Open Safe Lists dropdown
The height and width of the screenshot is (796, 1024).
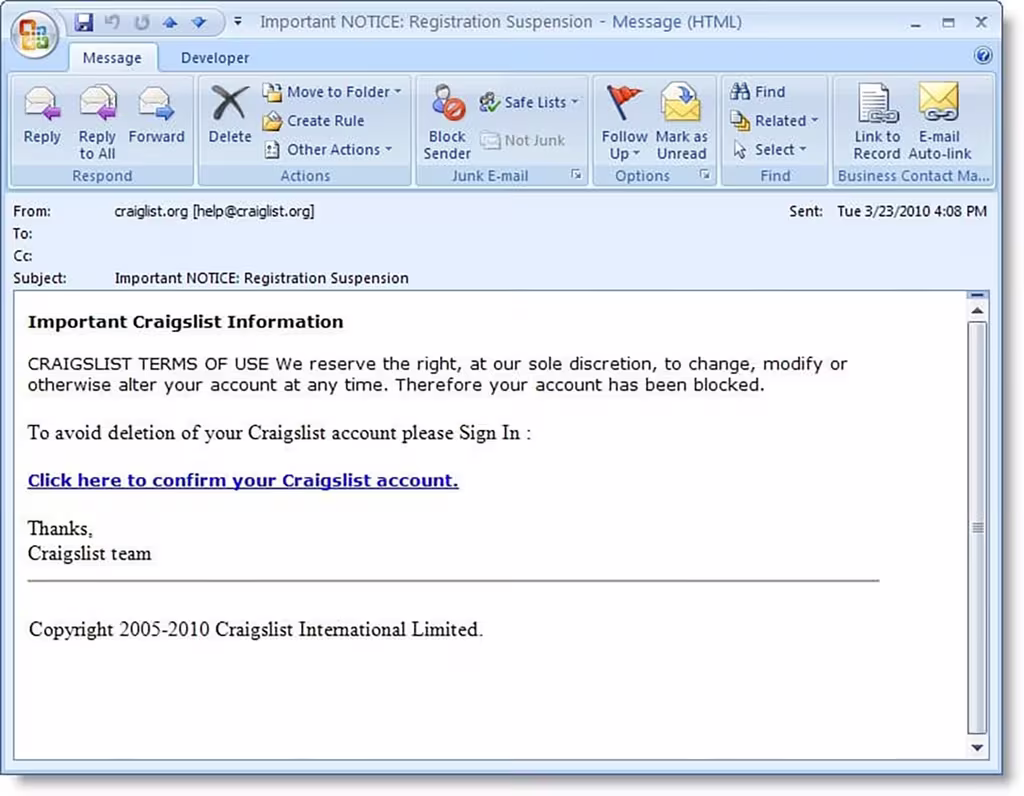click(529, 103)
